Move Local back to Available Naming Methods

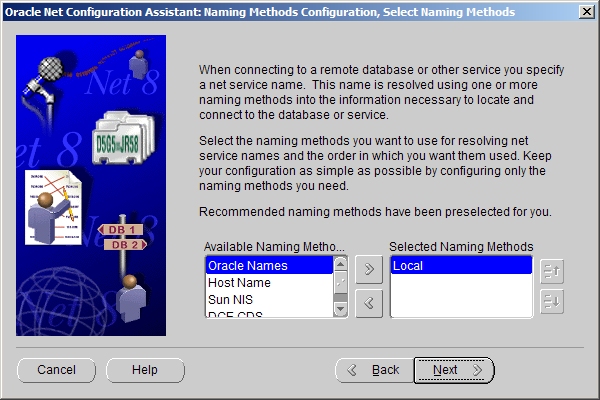(x=369, y=304)
